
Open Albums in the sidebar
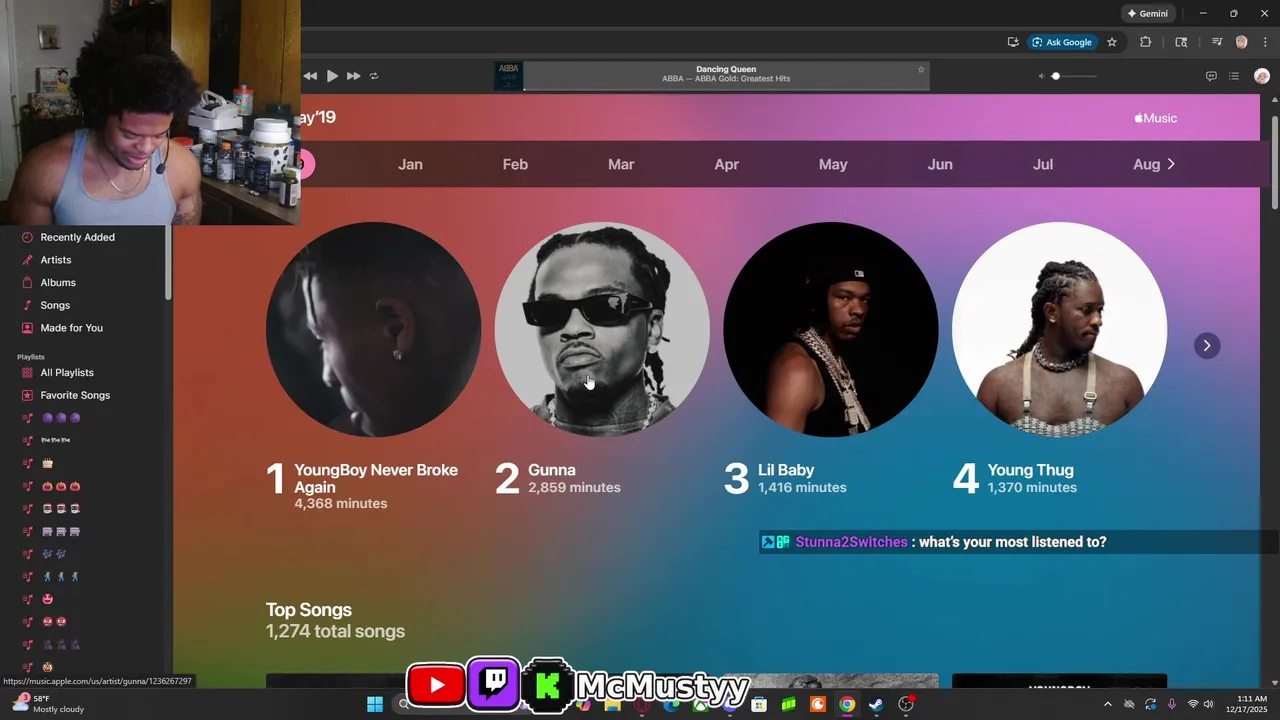58,283
